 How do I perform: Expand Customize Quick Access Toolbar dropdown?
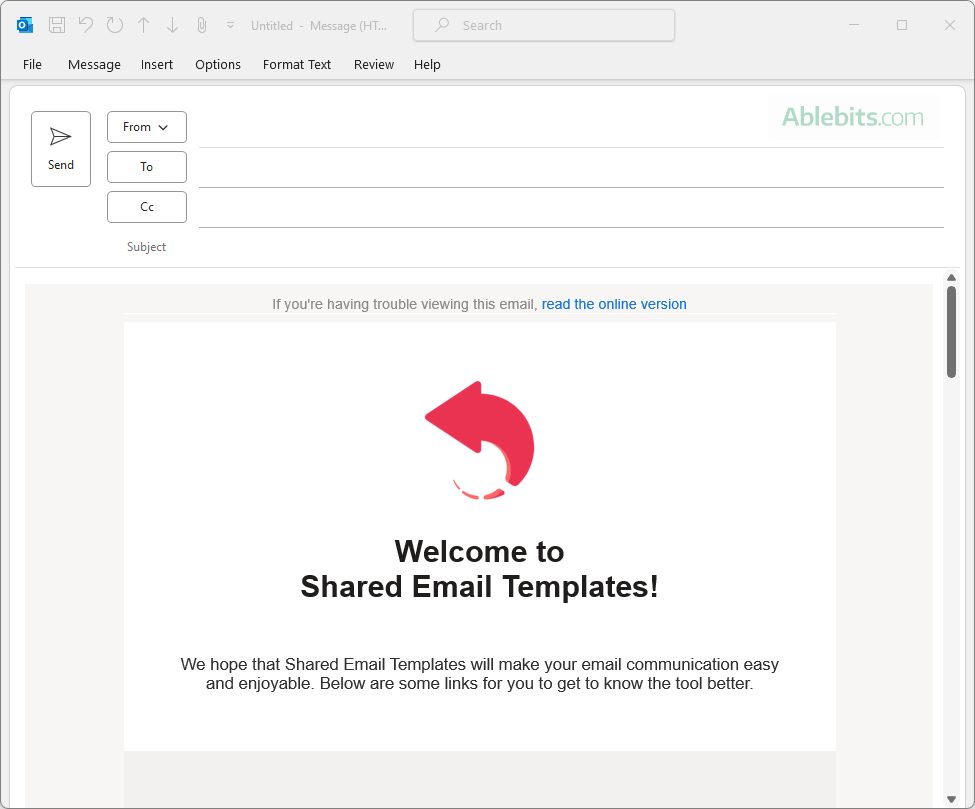(x=230, y=25)
